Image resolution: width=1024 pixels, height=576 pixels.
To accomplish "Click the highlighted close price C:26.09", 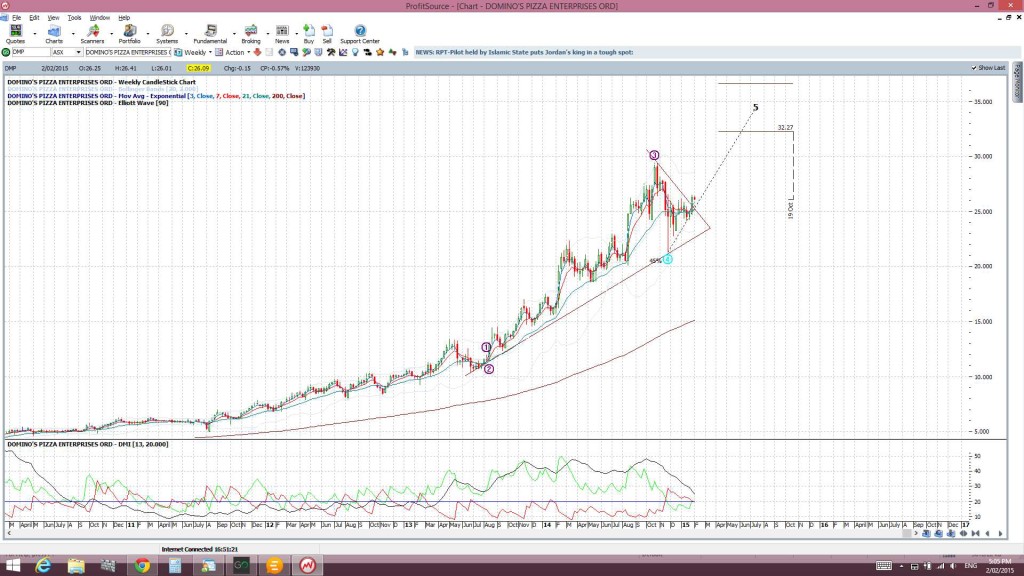I will click(198, 68).
